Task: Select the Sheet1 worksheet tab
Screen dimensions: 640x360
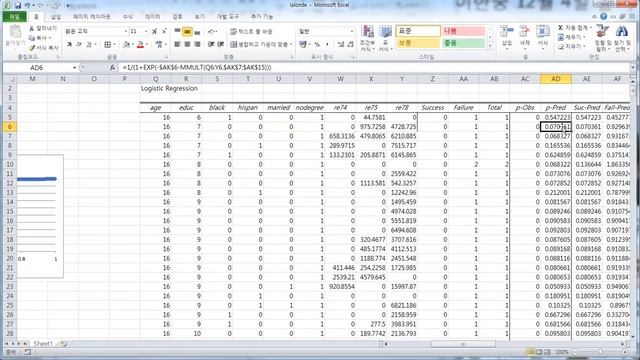Action: (x=43, y=344)
